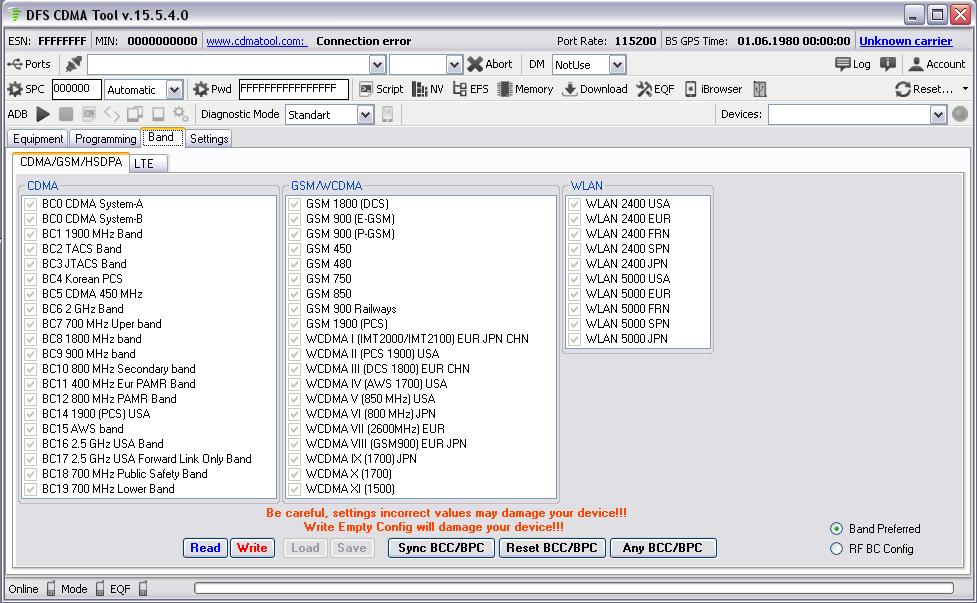
Task: Open the SPC Automatic dropdown
Action: [x=174, y=90]
